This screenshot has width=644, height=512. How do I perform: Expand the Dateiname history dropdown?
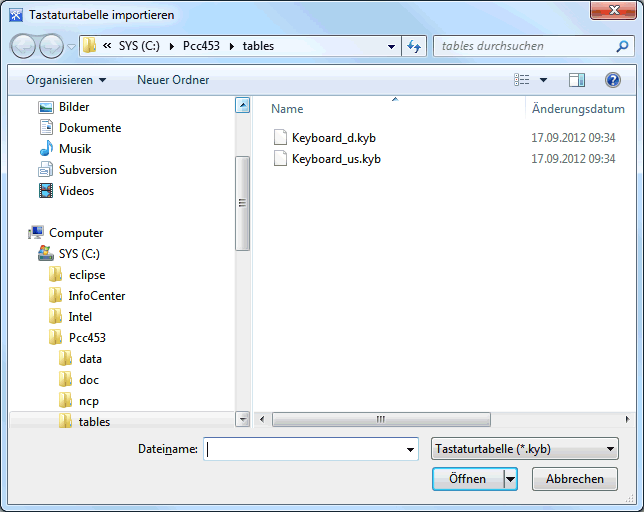410,451
